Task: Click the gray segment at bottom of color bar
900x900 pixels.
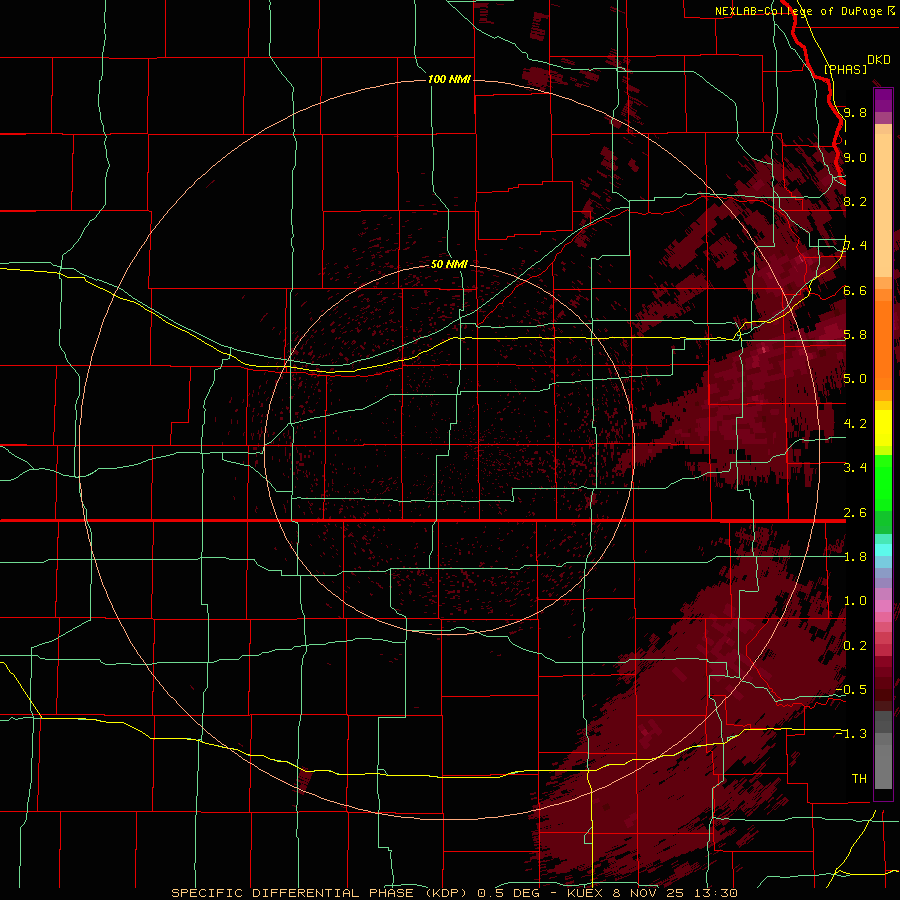Action: pyautogui.click(x=883, y=763)
